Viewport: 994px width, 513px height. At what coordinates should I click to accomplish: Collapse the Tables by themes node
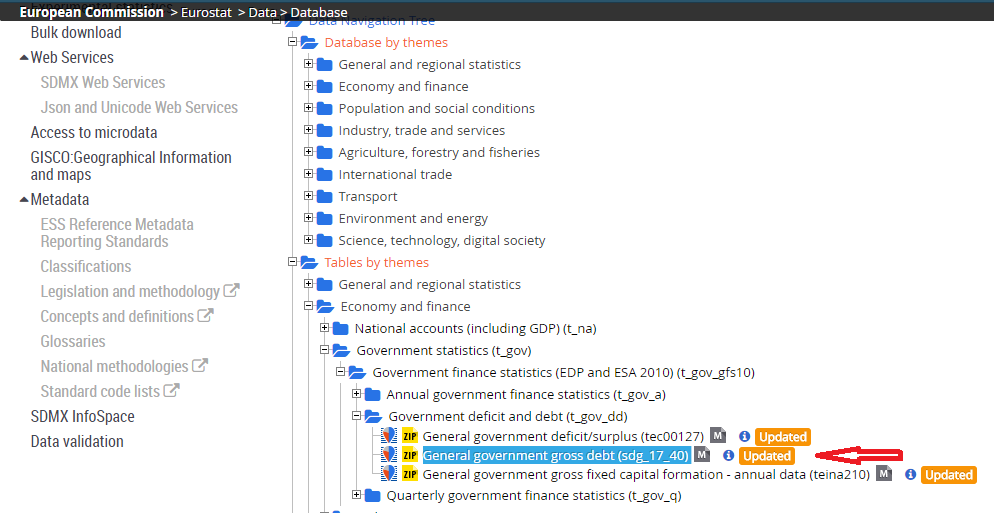[x=292, y=261]
